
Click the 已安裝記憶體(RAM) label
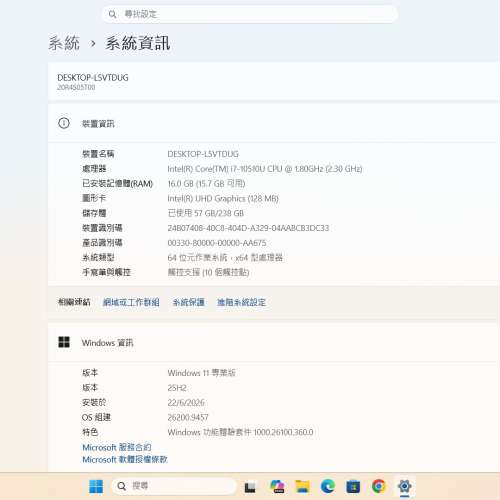pos(117,184)
